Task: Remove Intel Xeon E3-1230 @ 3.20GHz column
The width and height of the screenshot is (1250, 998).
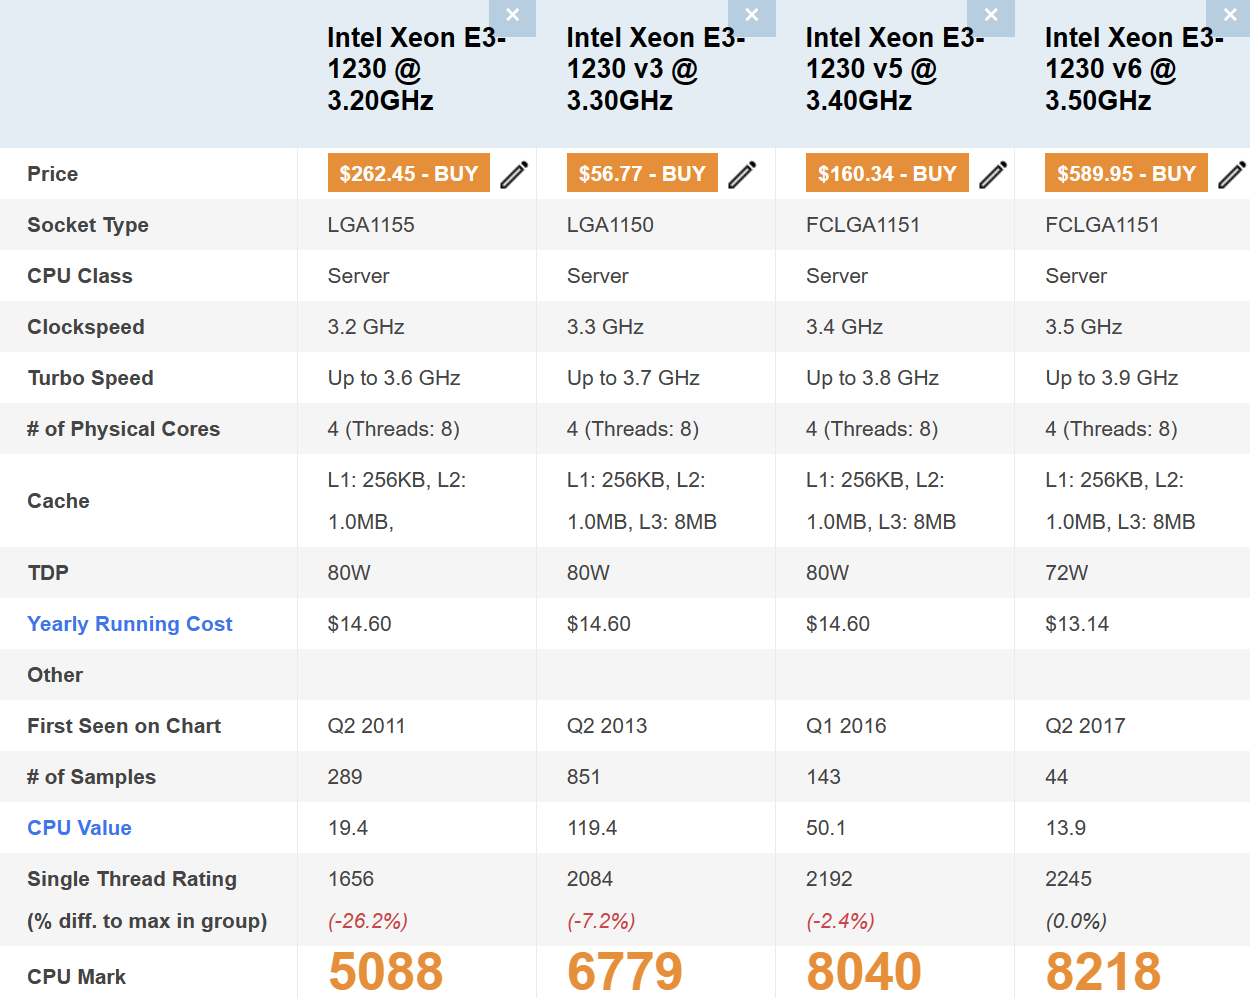Action: coord(512,15)
